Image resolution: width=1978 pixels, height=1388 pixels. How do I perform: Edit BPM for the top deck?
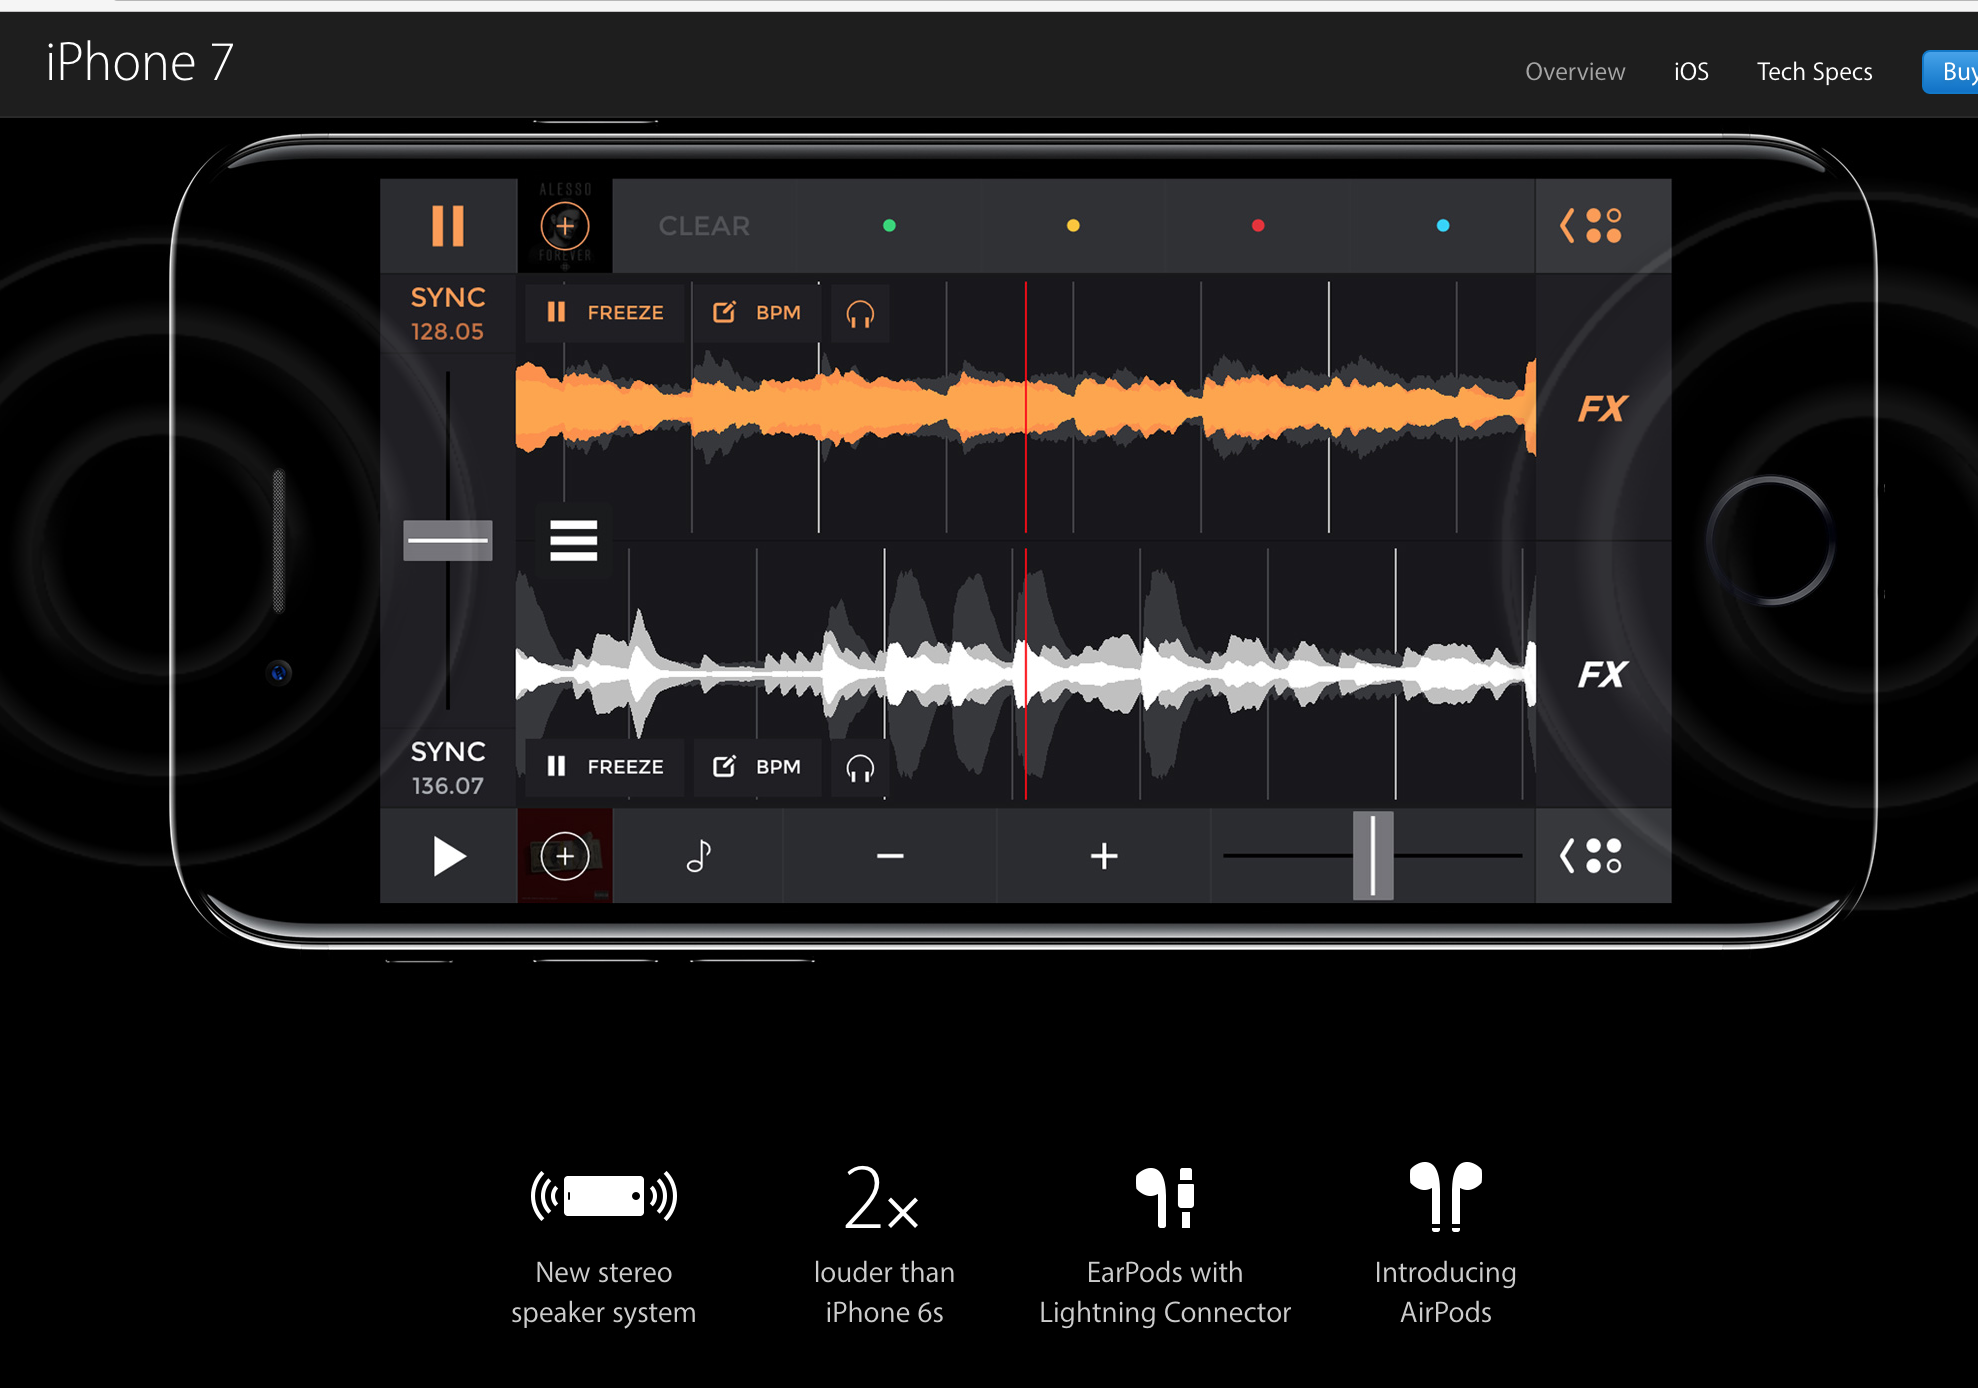[x=756, y=313]
